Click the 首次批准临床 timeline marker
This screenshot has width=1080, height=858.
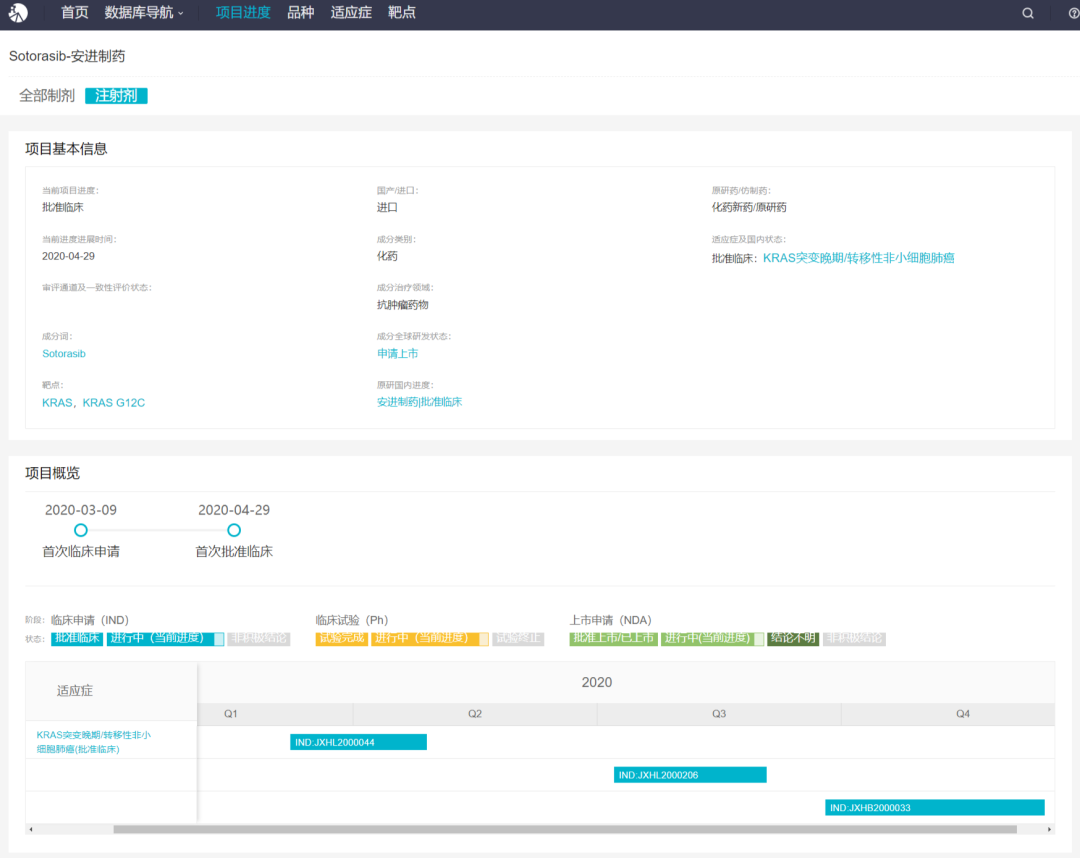[234, 530]
